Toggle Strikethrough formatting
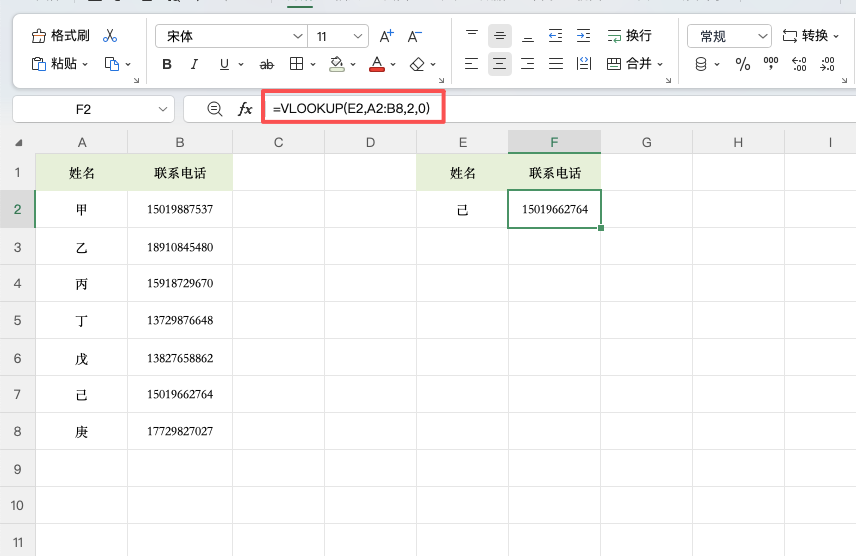Viewport: 856px width, 556px height. pos(266,64)
